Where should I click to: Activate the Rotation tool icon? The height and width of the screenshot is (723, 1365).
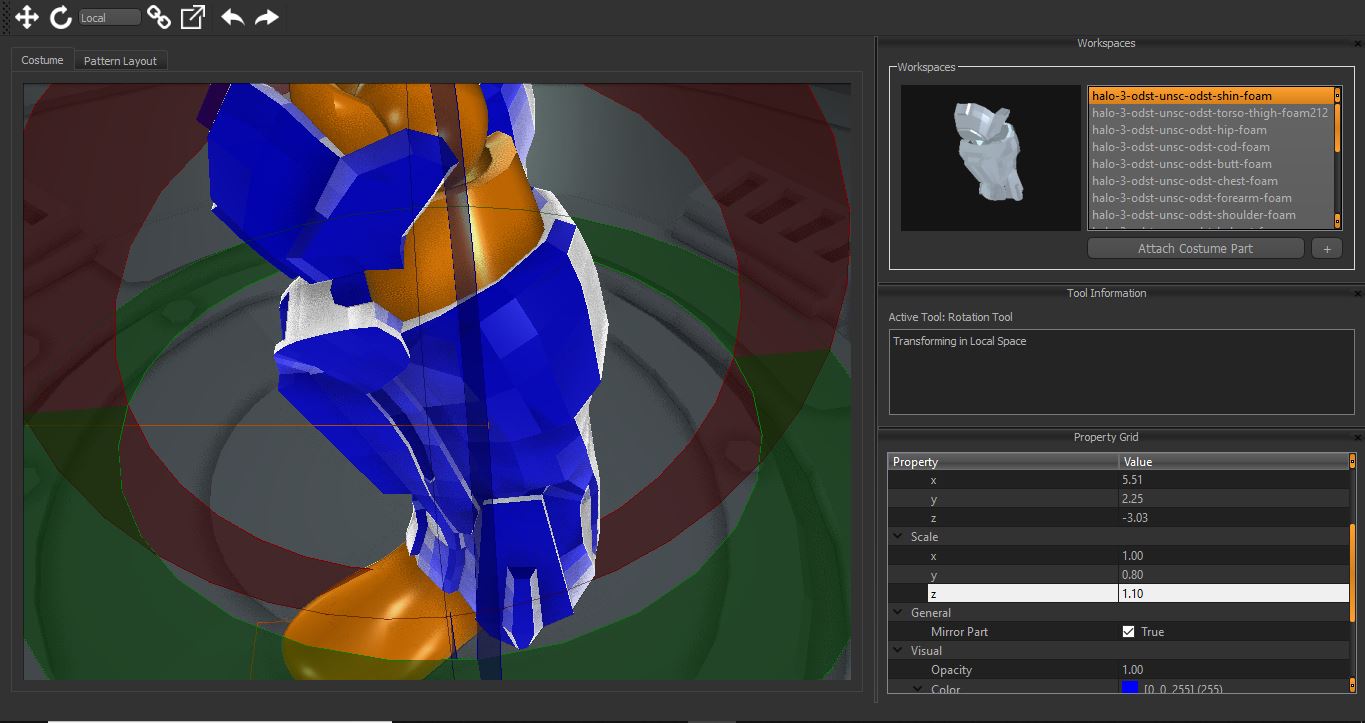[61, 17]
